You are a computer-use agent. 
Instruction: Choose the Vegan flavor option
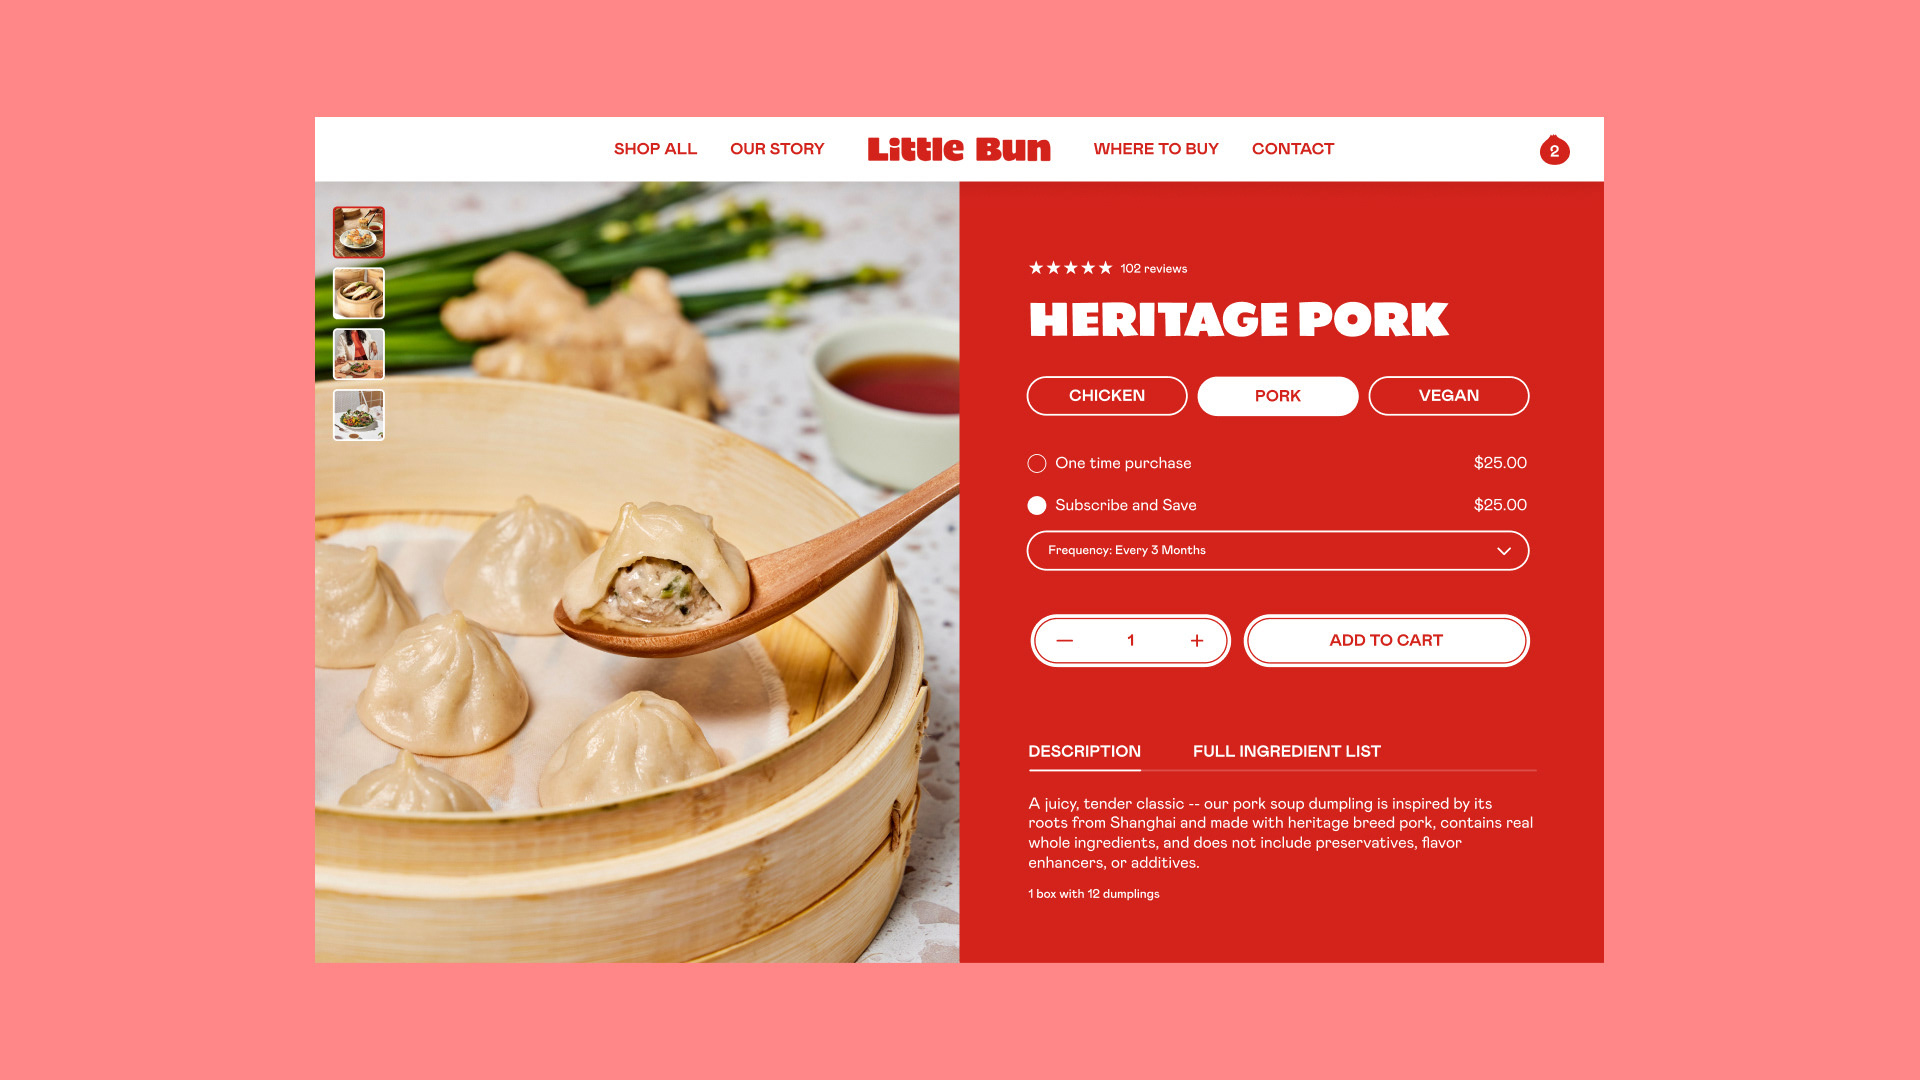coord(1449,396)
